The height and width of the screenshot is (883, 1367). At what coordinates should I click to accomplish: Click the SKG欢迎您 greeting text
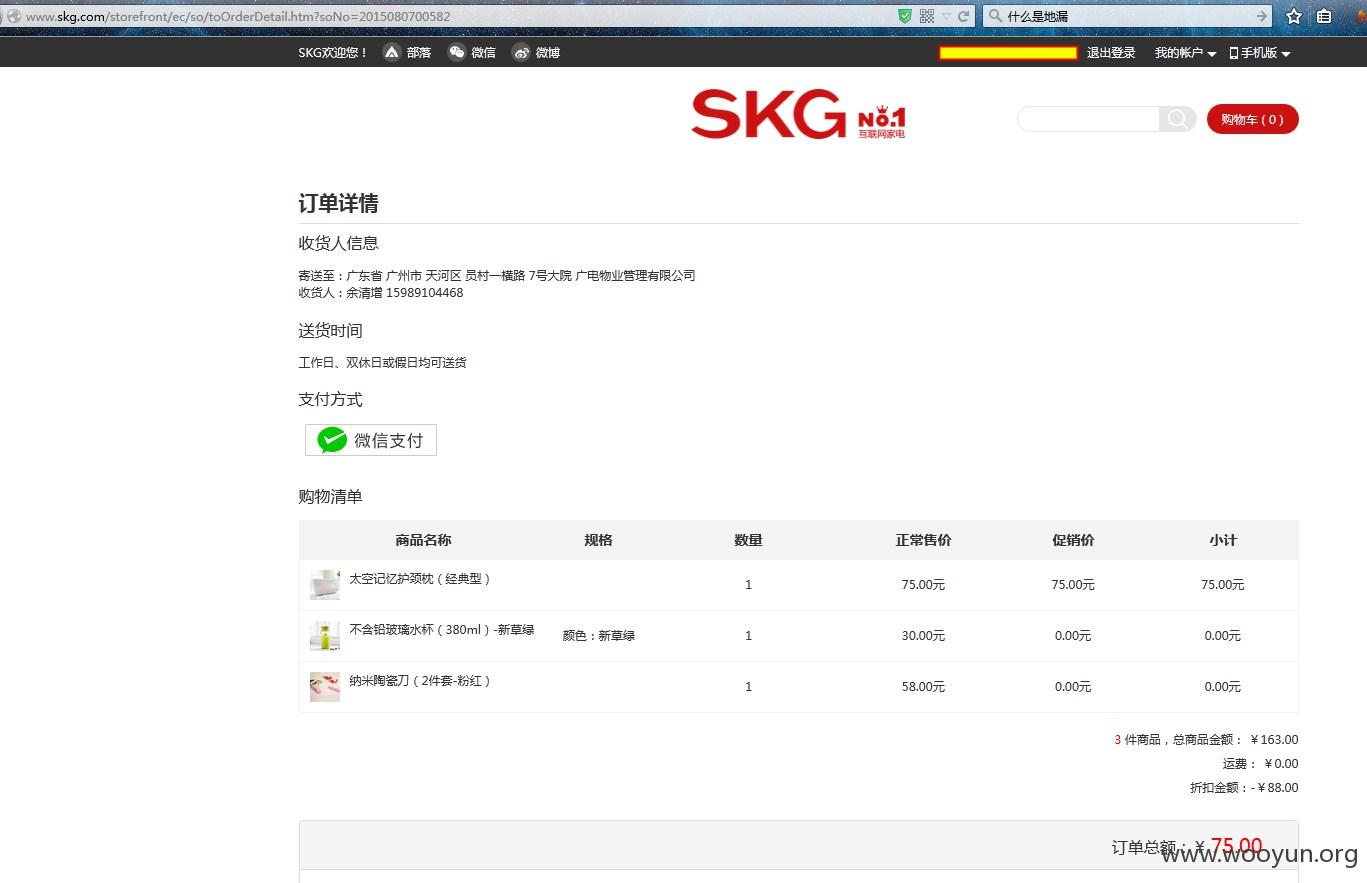[333, 53]
